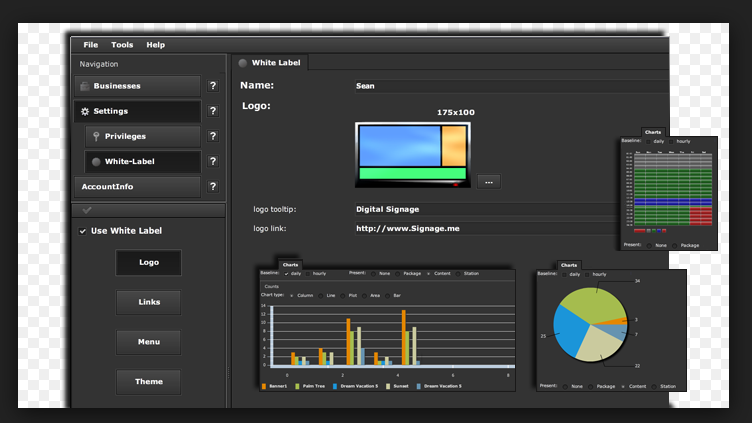Toggle hourly checkbox in pie chart panel
This screenshot has width=752, height=423.
point(587,275)
